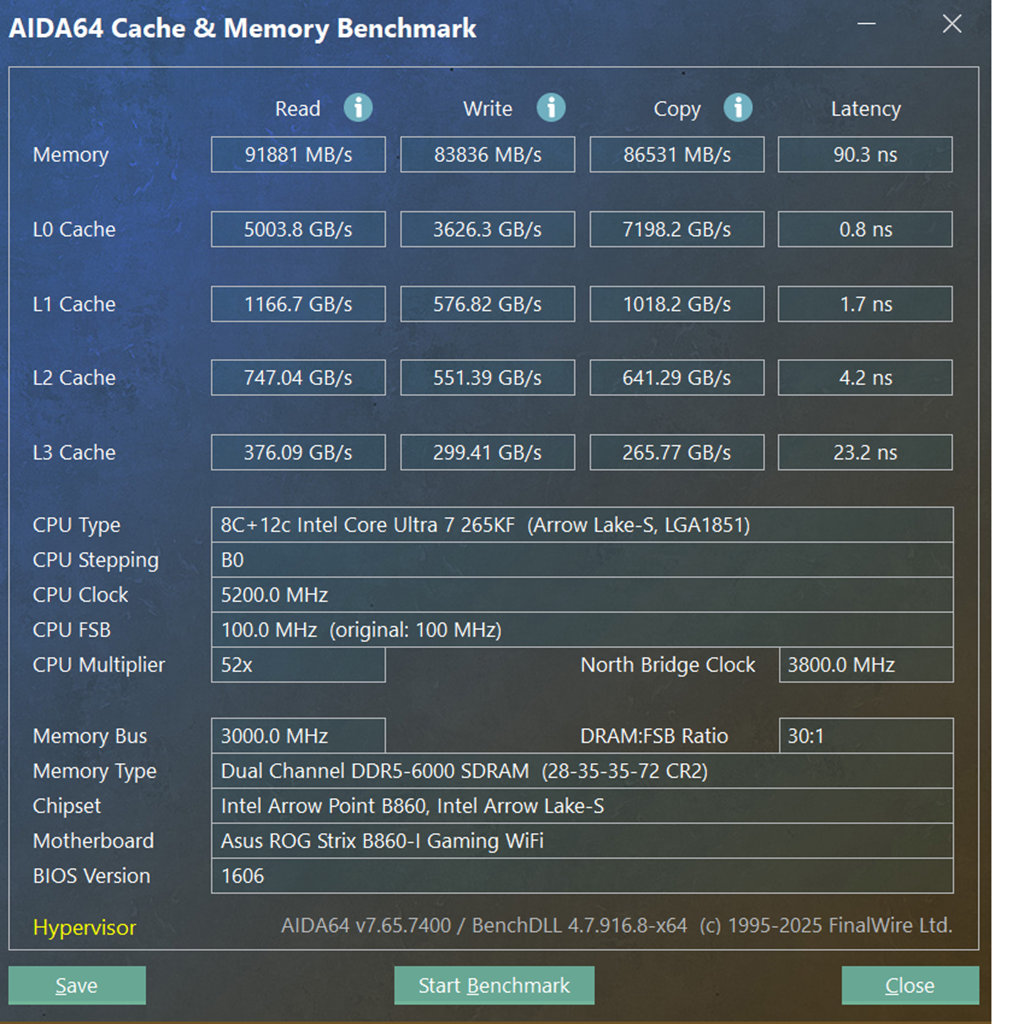The width and height of the screenshot is (1024, 1024).
Task: Click the DRAM:FSB Ratio label
Action: pyautogui.click(x=654, y=736)
